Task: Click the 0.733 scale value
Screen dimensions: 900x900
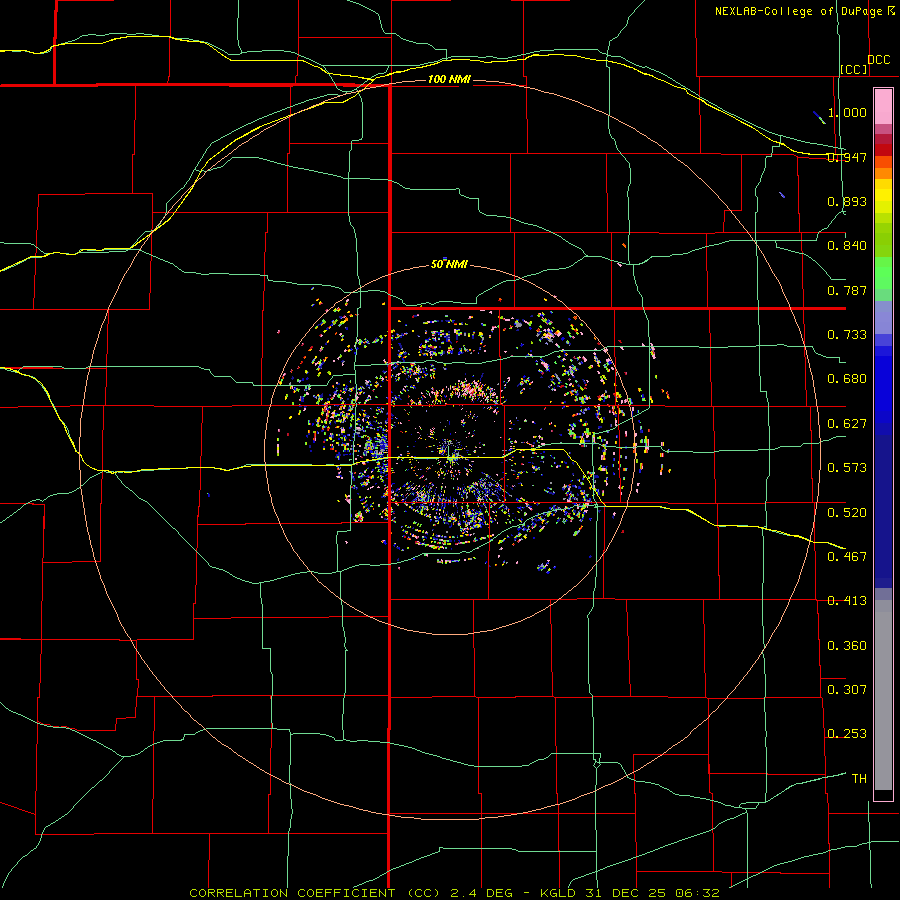Action: pyautogui.click(x=847, y=335)
